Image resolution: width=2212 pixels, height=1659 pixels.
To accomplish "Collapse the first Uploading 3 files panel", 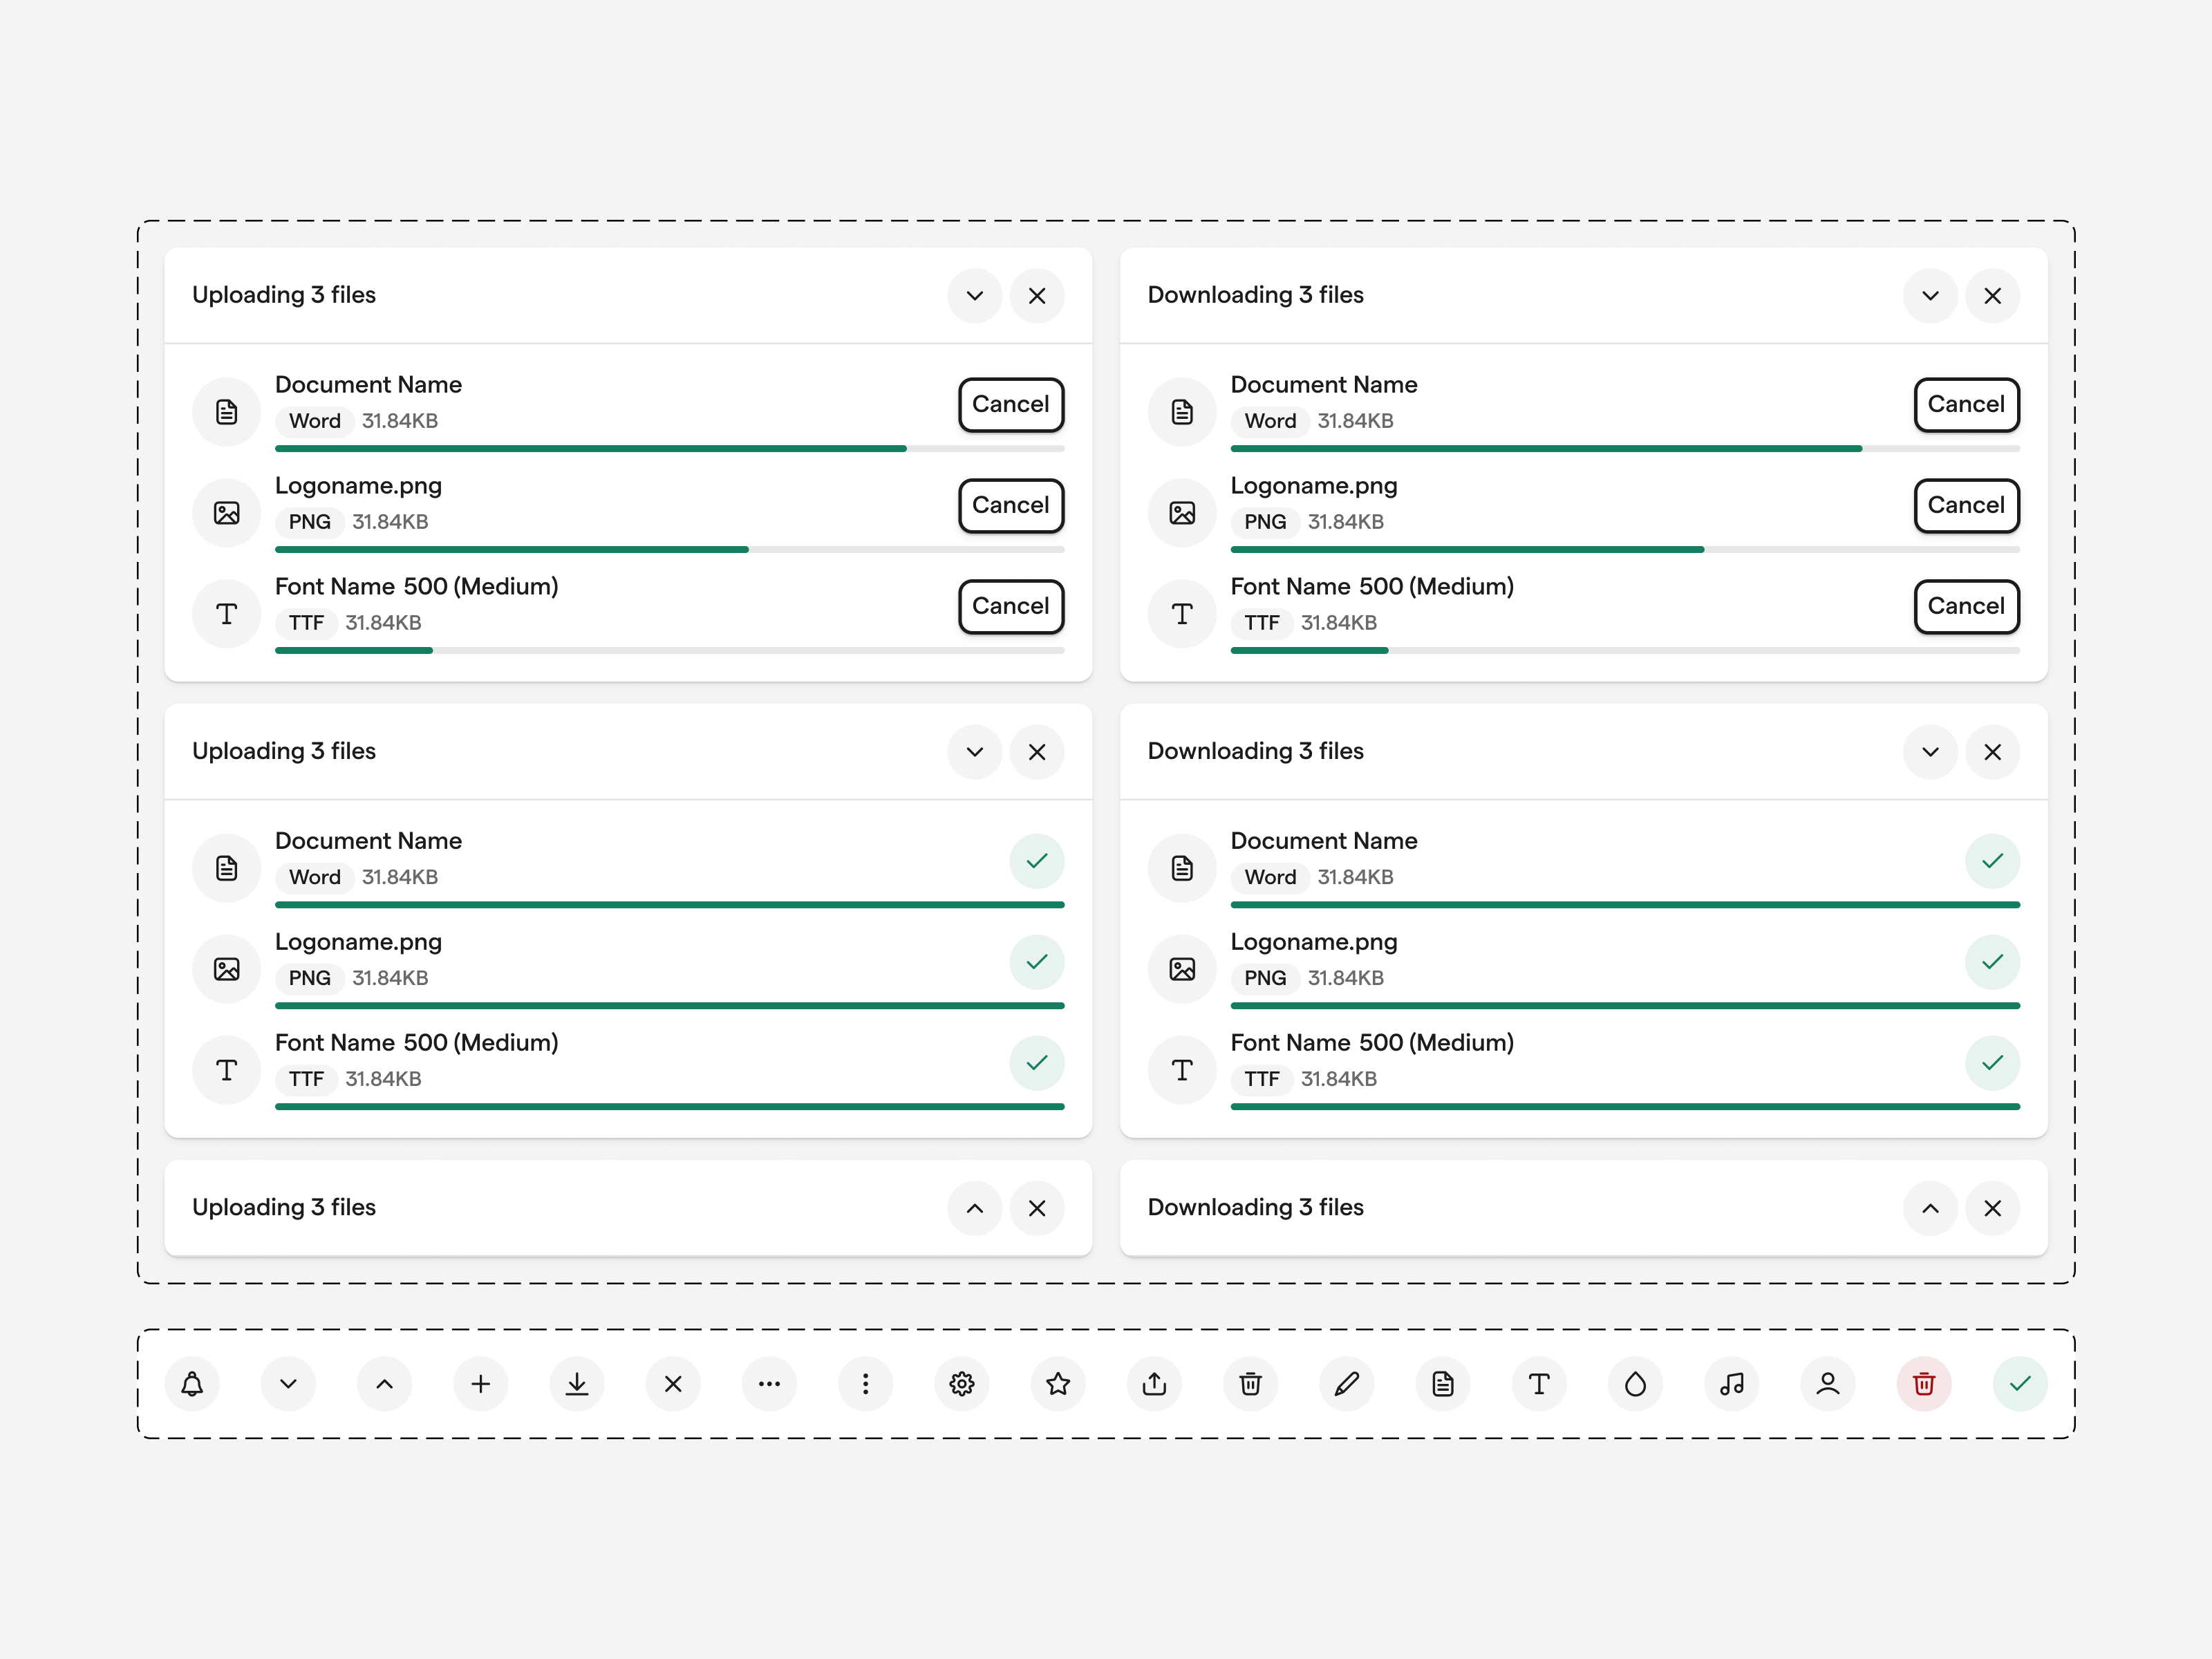I will (x=974, y=296).
